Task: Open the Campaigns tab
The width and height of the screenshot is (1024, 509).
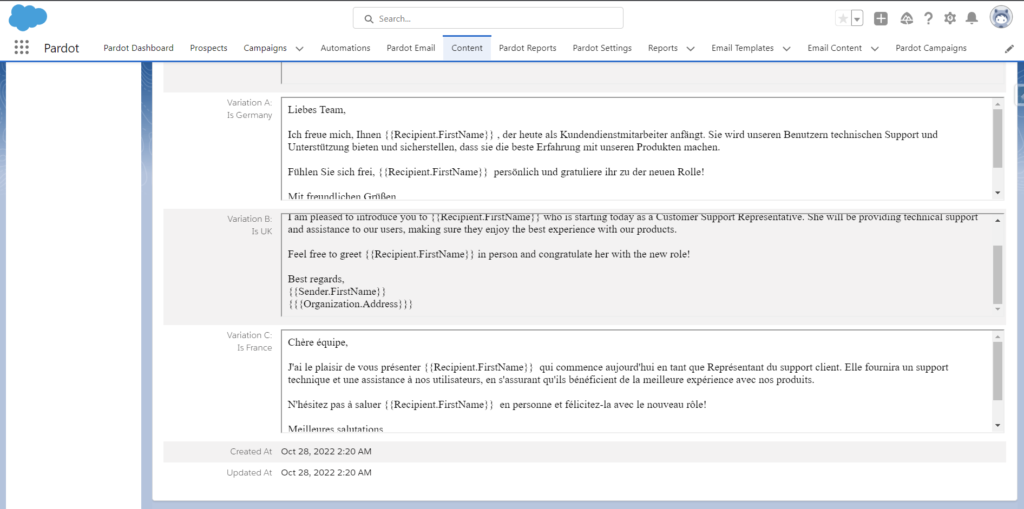Action: pyautogui.click(x=265, y=48)
